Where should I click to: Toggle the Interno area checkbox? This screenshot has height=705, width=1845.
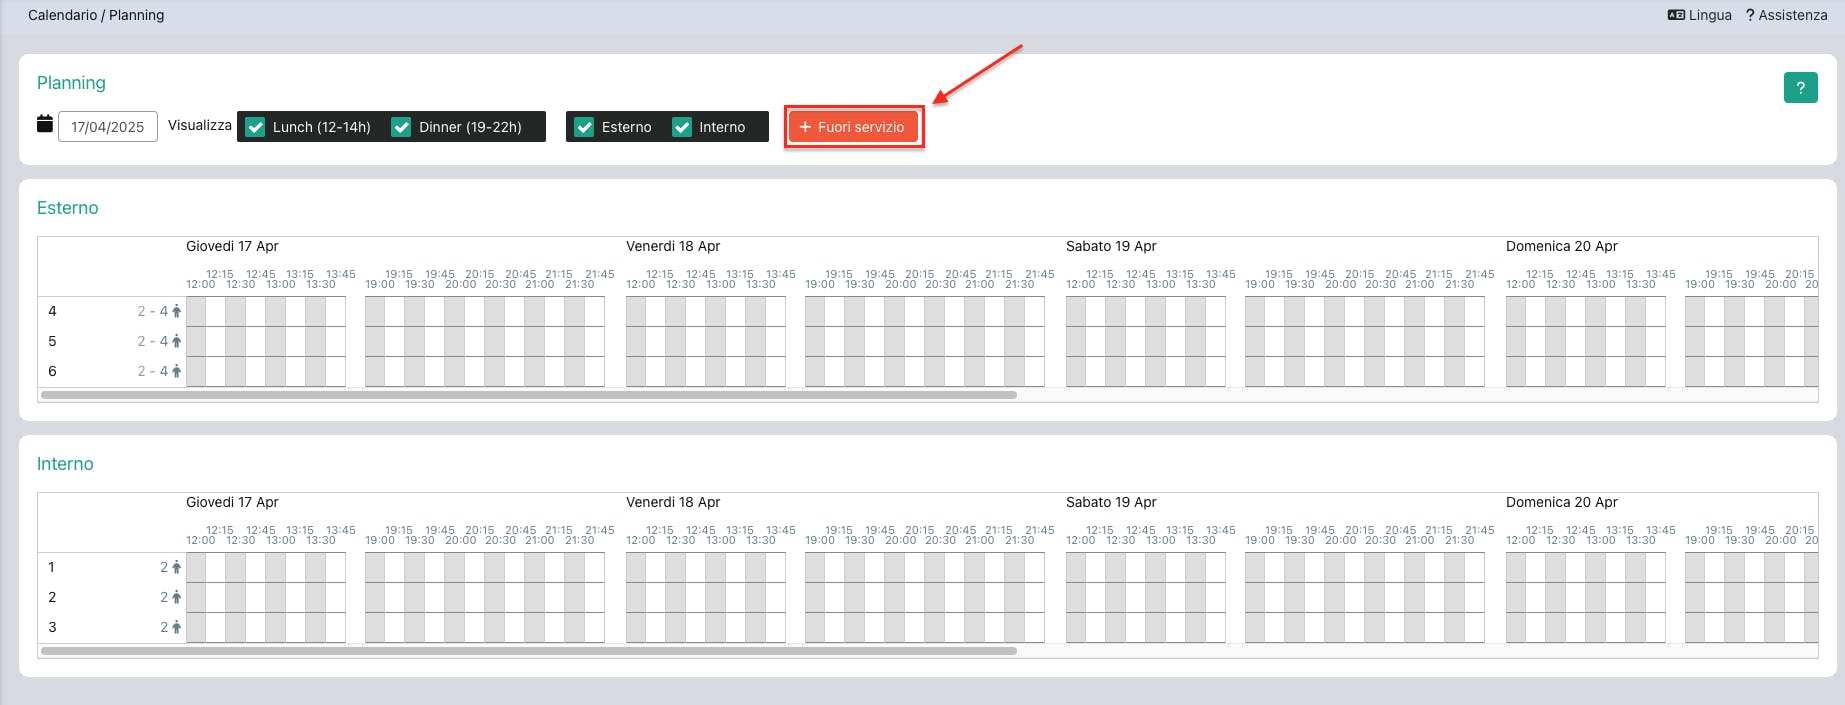[x=682, y=127]
